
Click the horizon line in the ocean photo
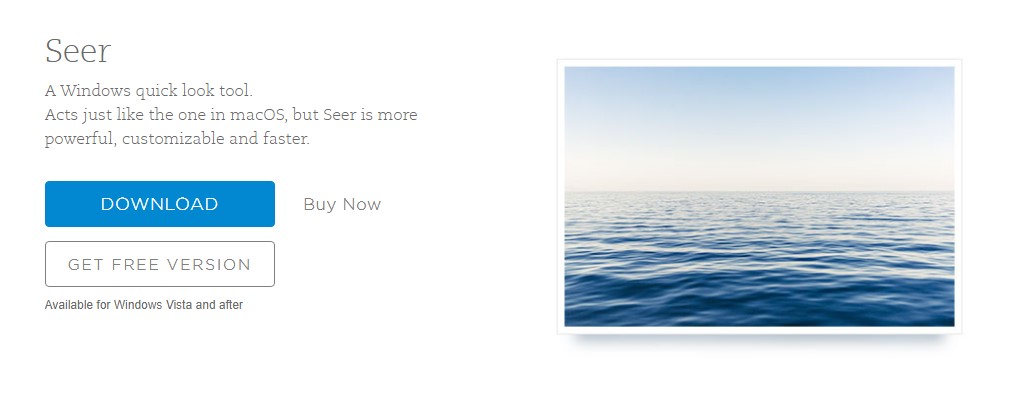coord(759,191)
